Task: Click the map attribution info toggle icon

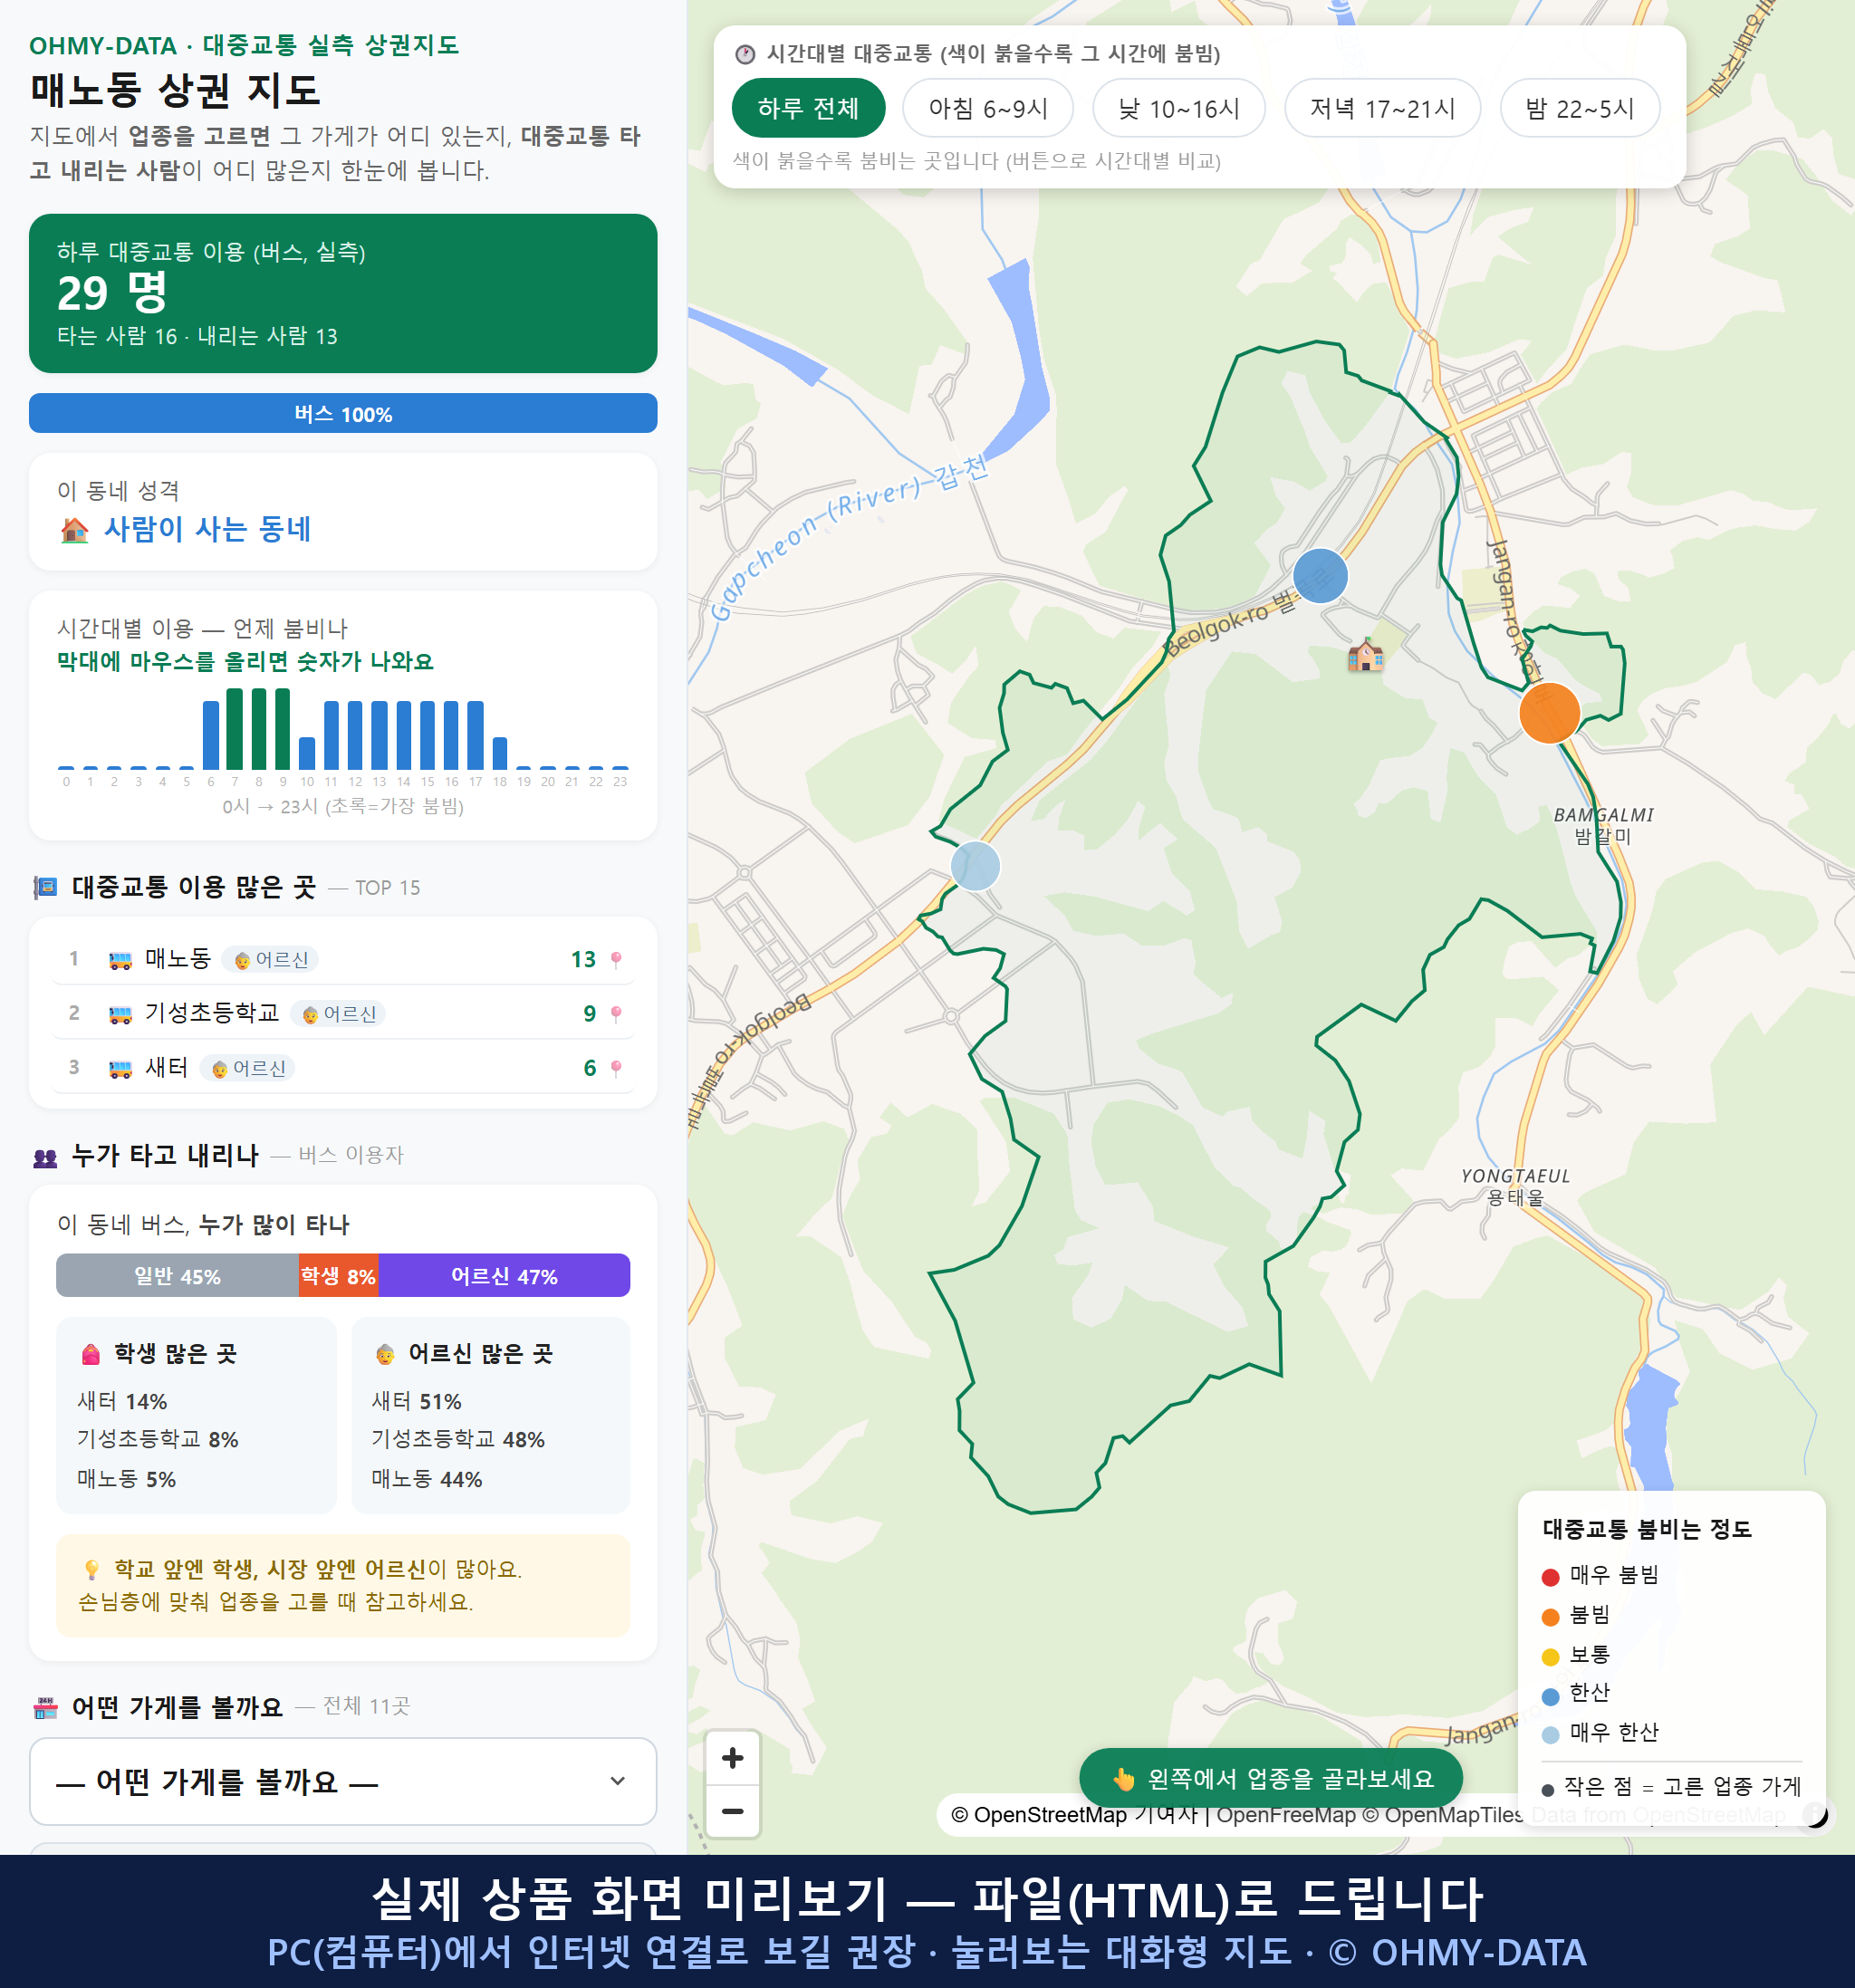Action: tap(1815, 1814)
